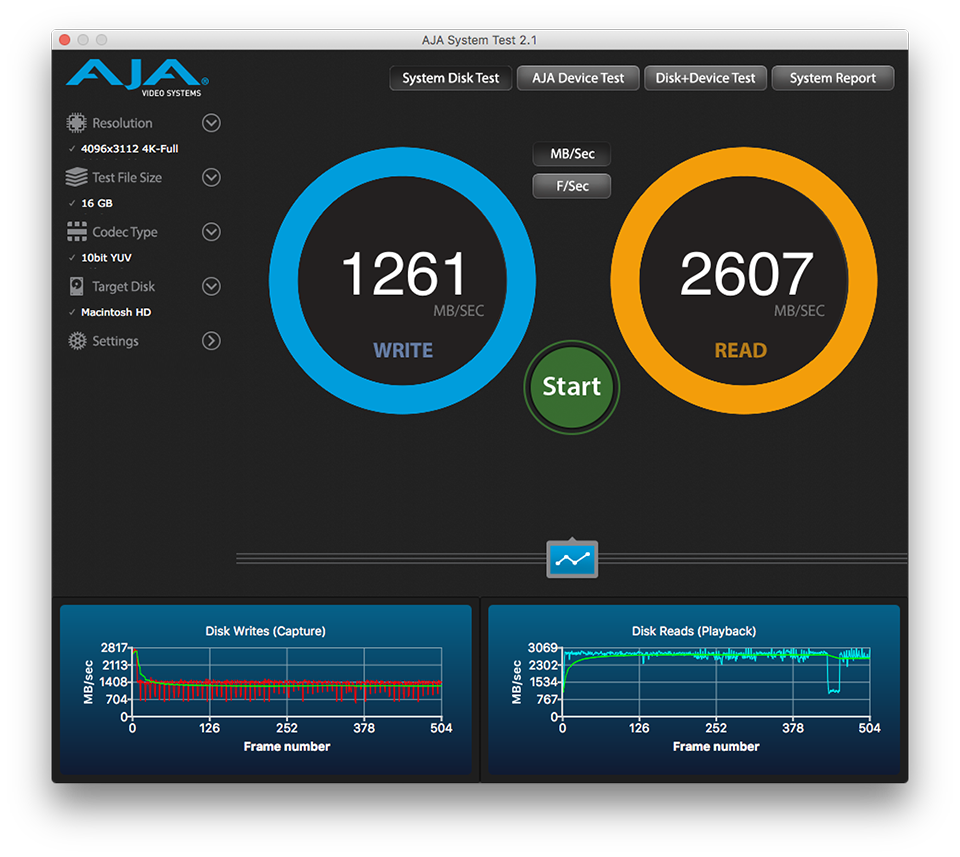Close the AJA System Test window

(x=64, y=40)
